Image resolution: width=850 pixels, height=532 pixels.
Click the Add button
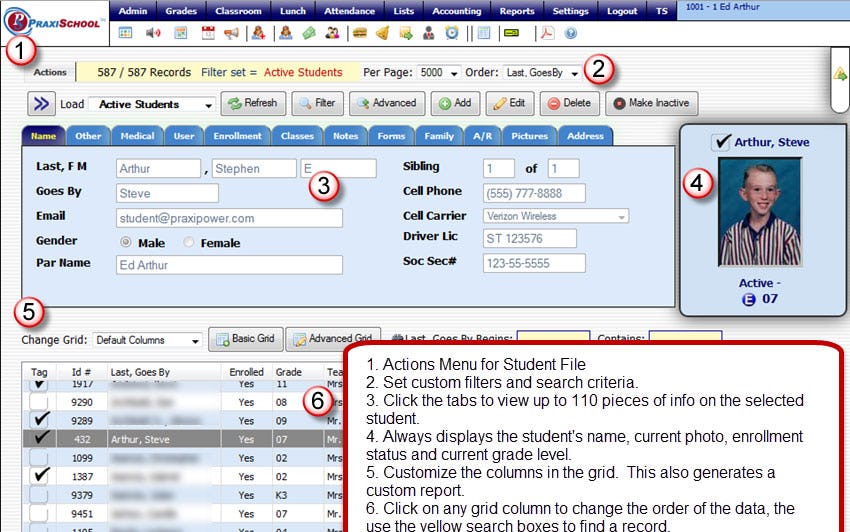(455, 103)
